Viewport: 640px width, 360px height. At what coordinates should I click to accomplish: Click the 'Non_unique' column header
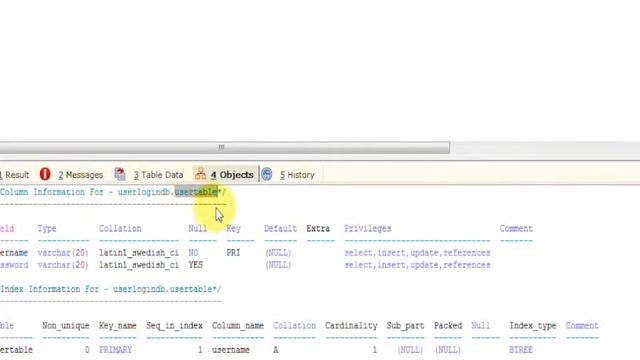pos(66,326)
